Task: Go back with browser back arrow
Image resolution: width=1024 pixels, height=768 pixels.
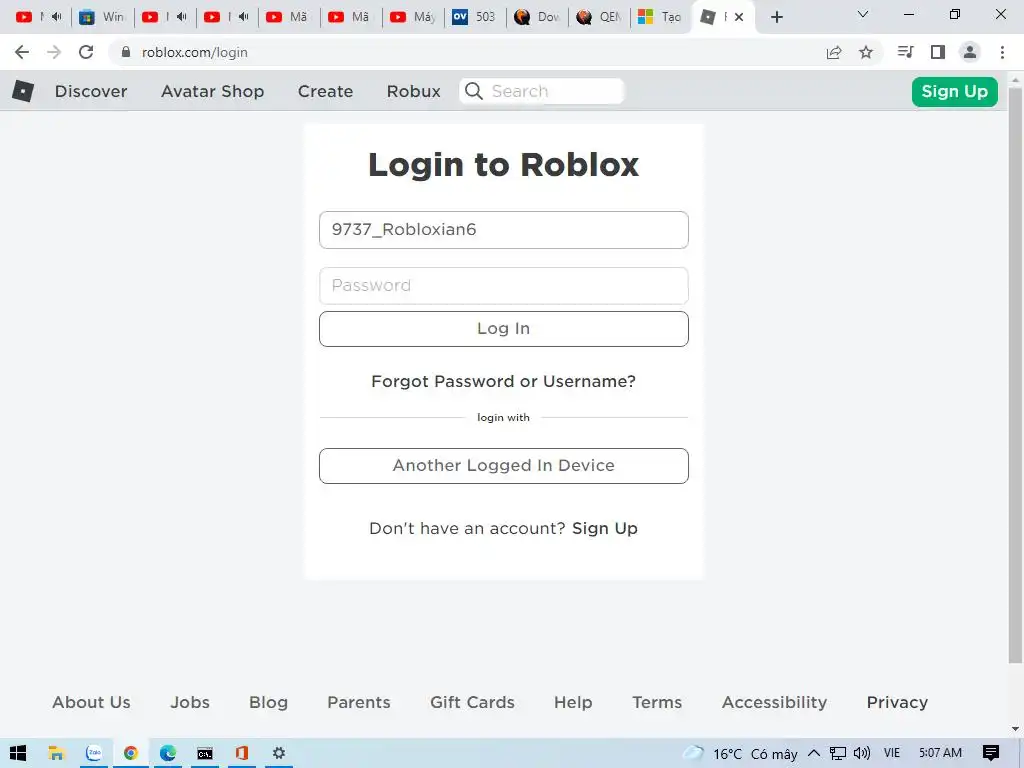Action: click(x=22, y=52)
